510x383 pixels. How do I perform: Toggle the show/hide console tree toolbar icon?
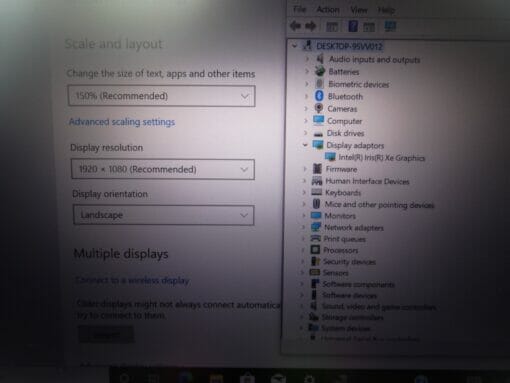point(331,26)
